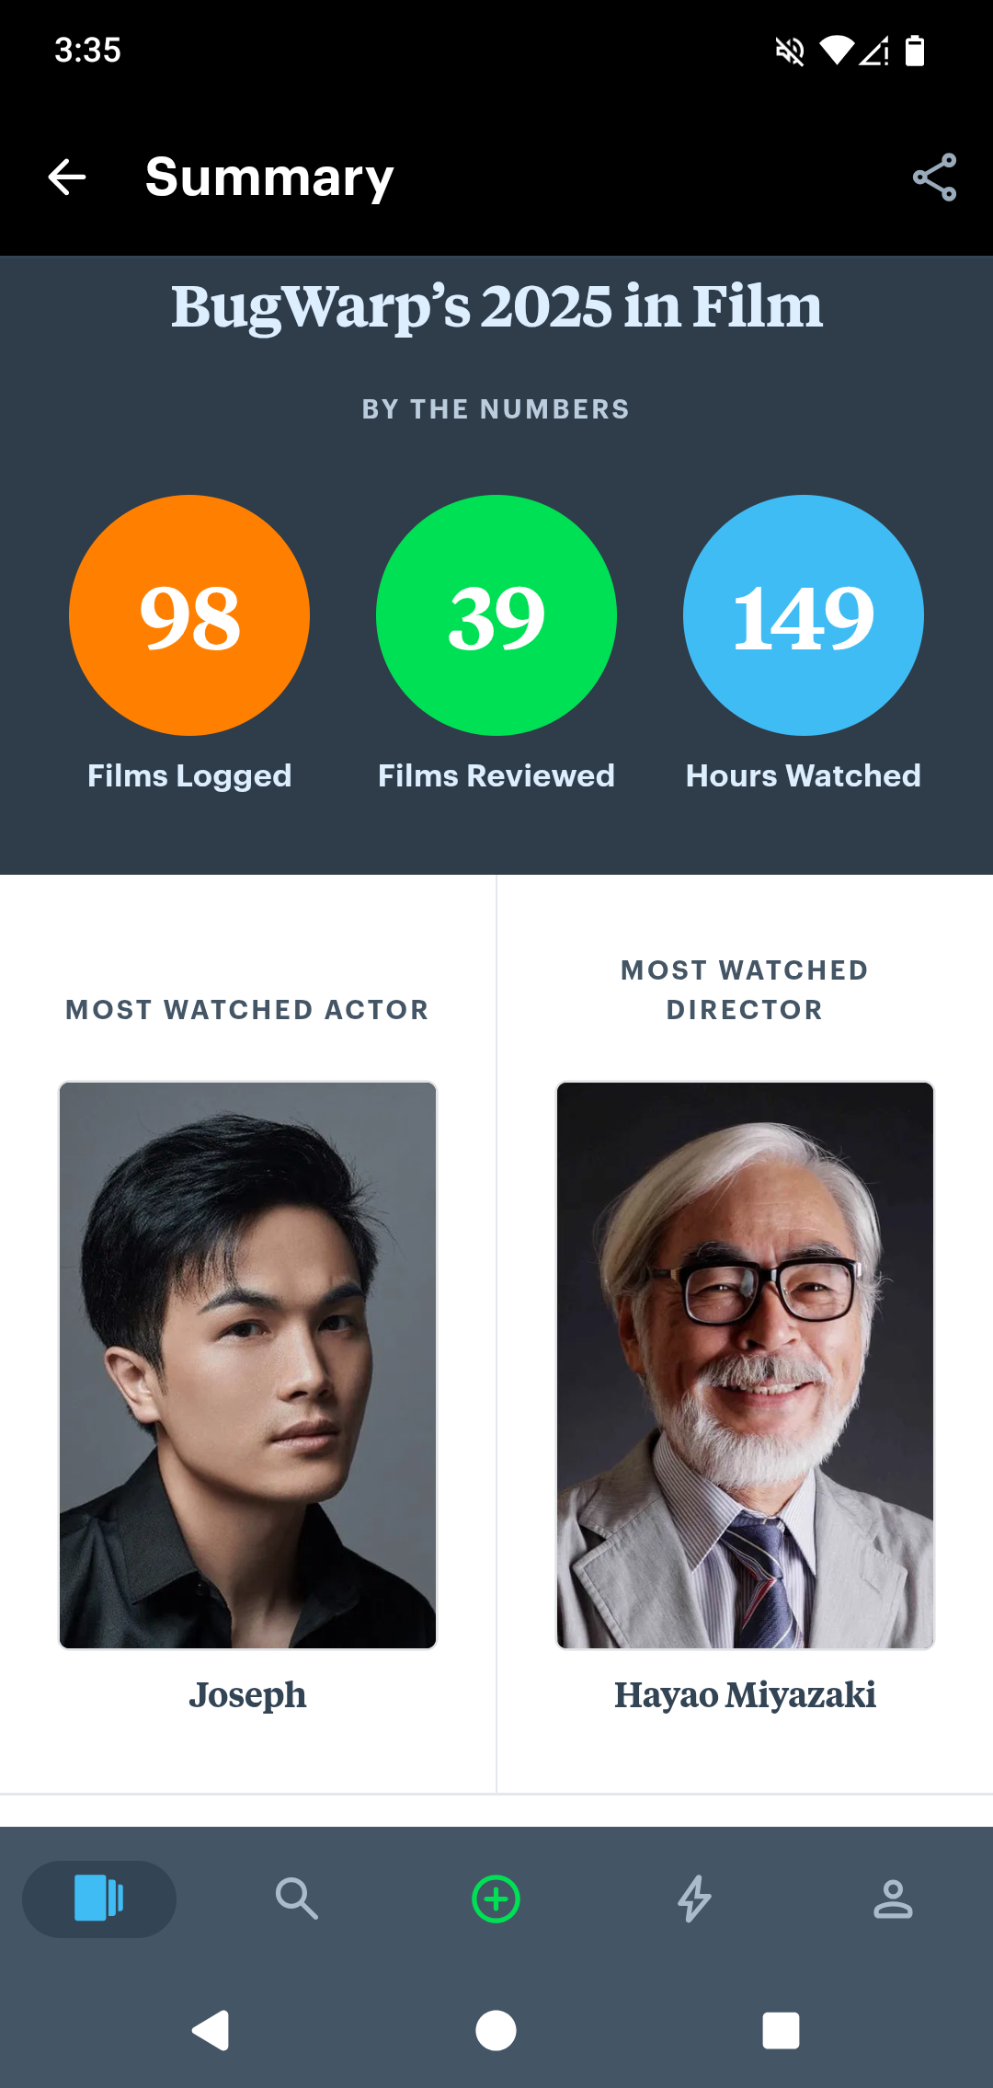Tap the green 39 Films Reviewed circle
Screen dimensions: 993x2088
pyautogui.click(x=496, y=615)
